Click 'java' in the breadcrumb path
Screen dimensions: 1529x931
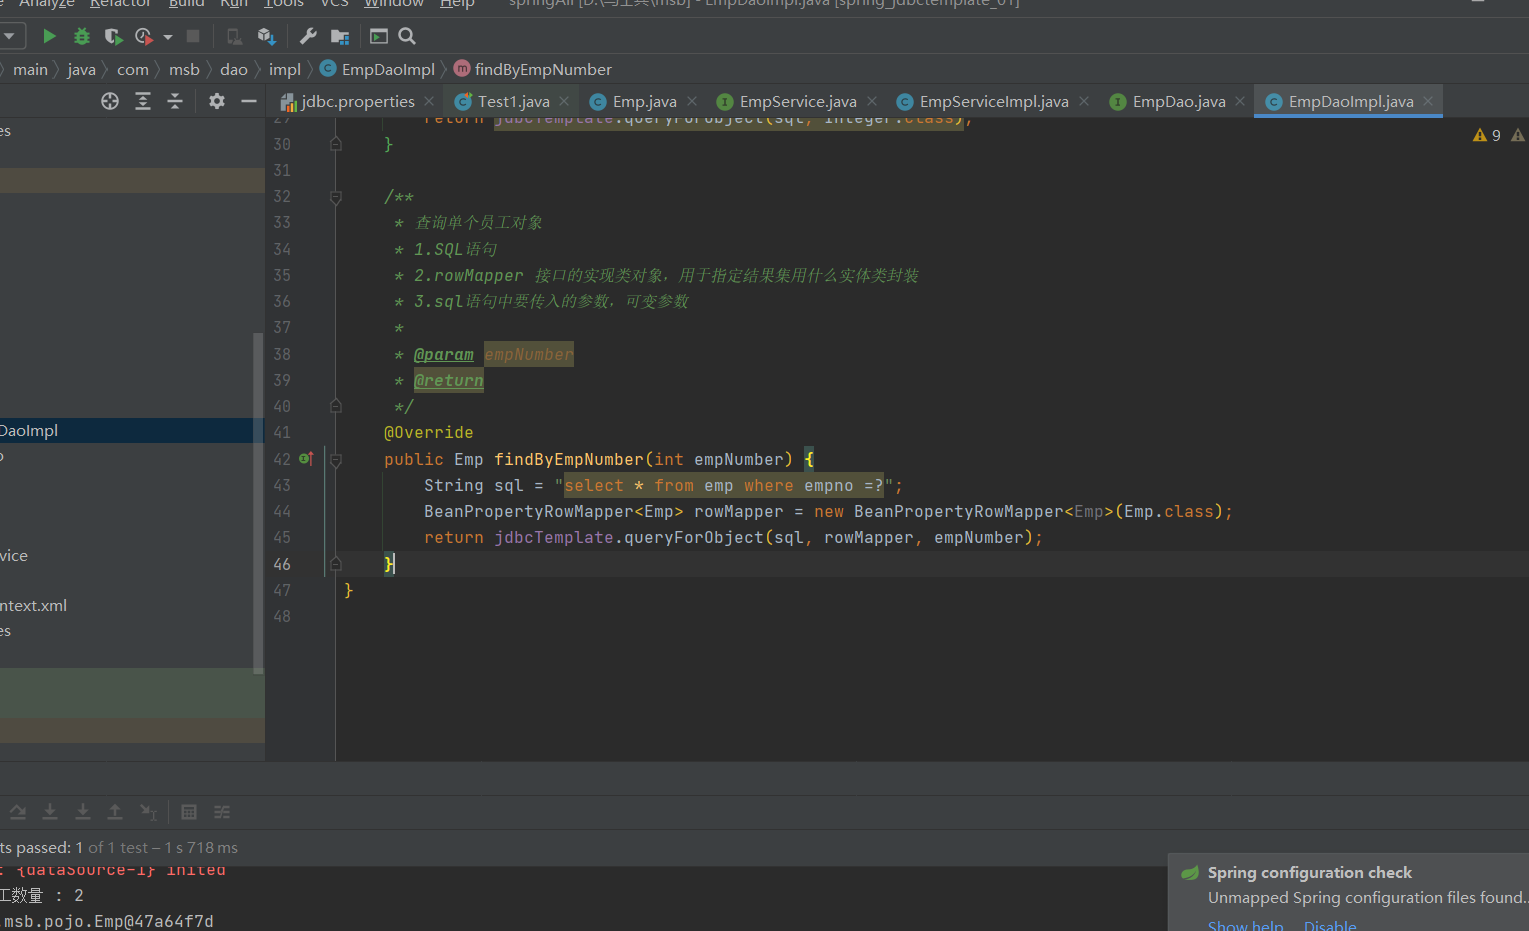(81, 69)
